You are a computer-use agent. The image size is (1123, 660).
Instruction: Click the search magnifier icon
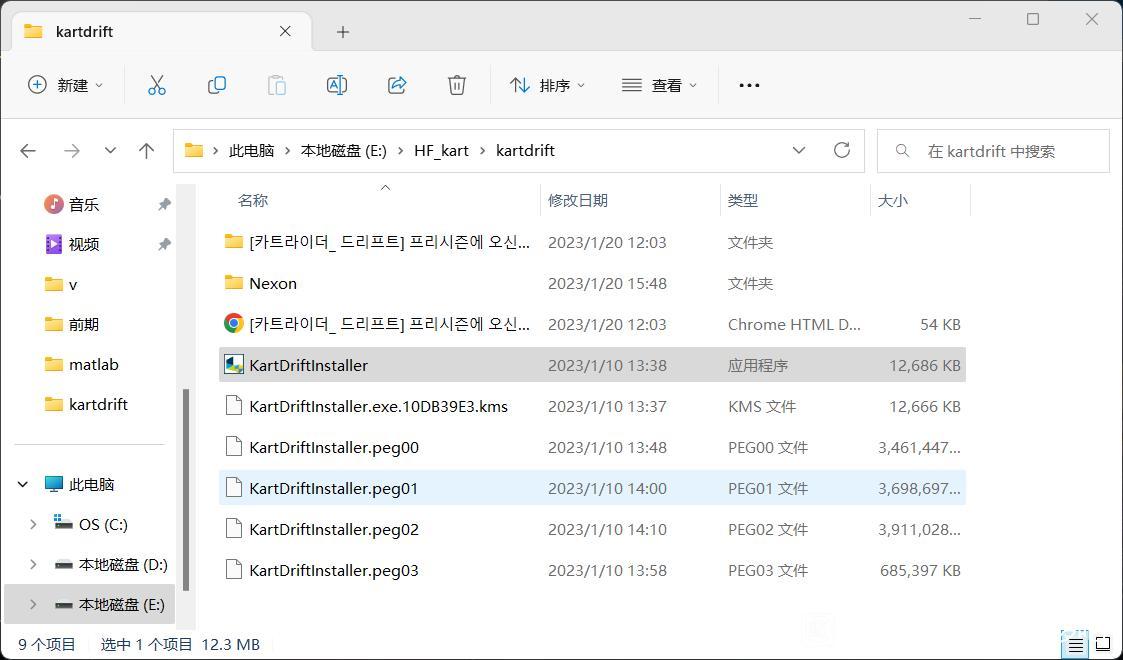[x=902, y=151]
